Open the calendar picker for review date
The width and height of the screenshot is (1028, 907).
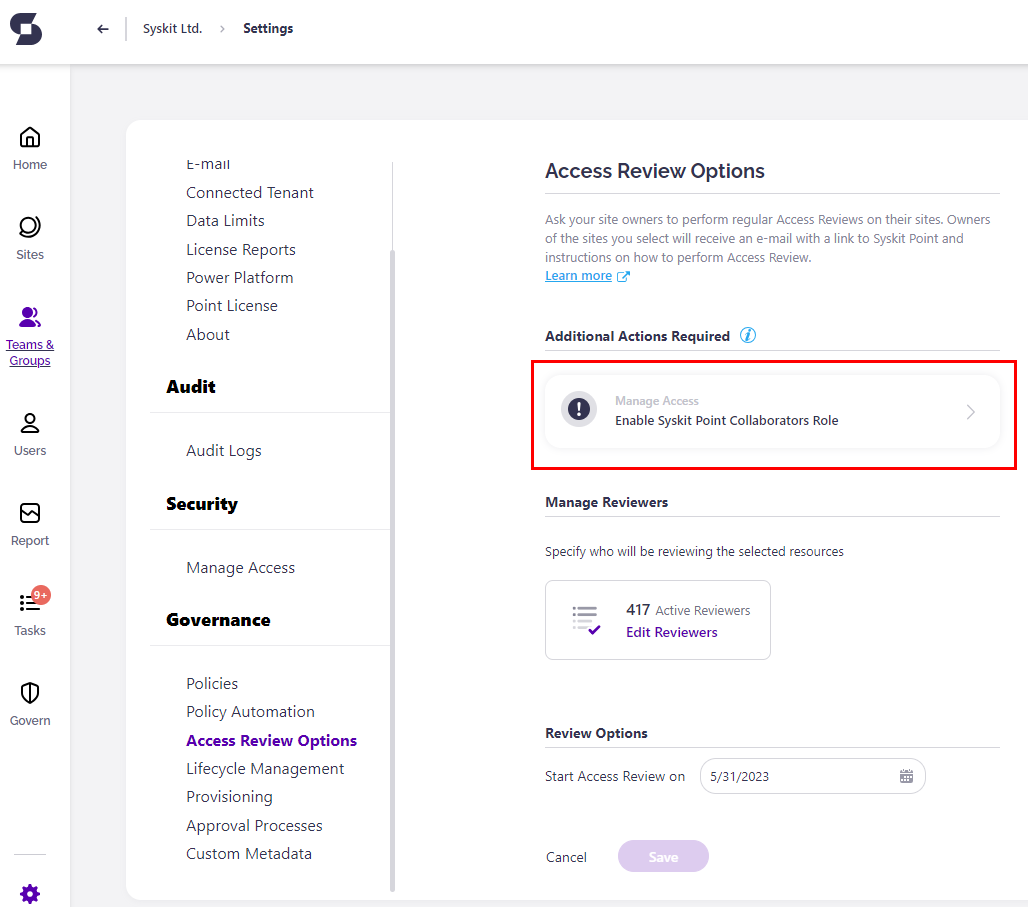906,775
